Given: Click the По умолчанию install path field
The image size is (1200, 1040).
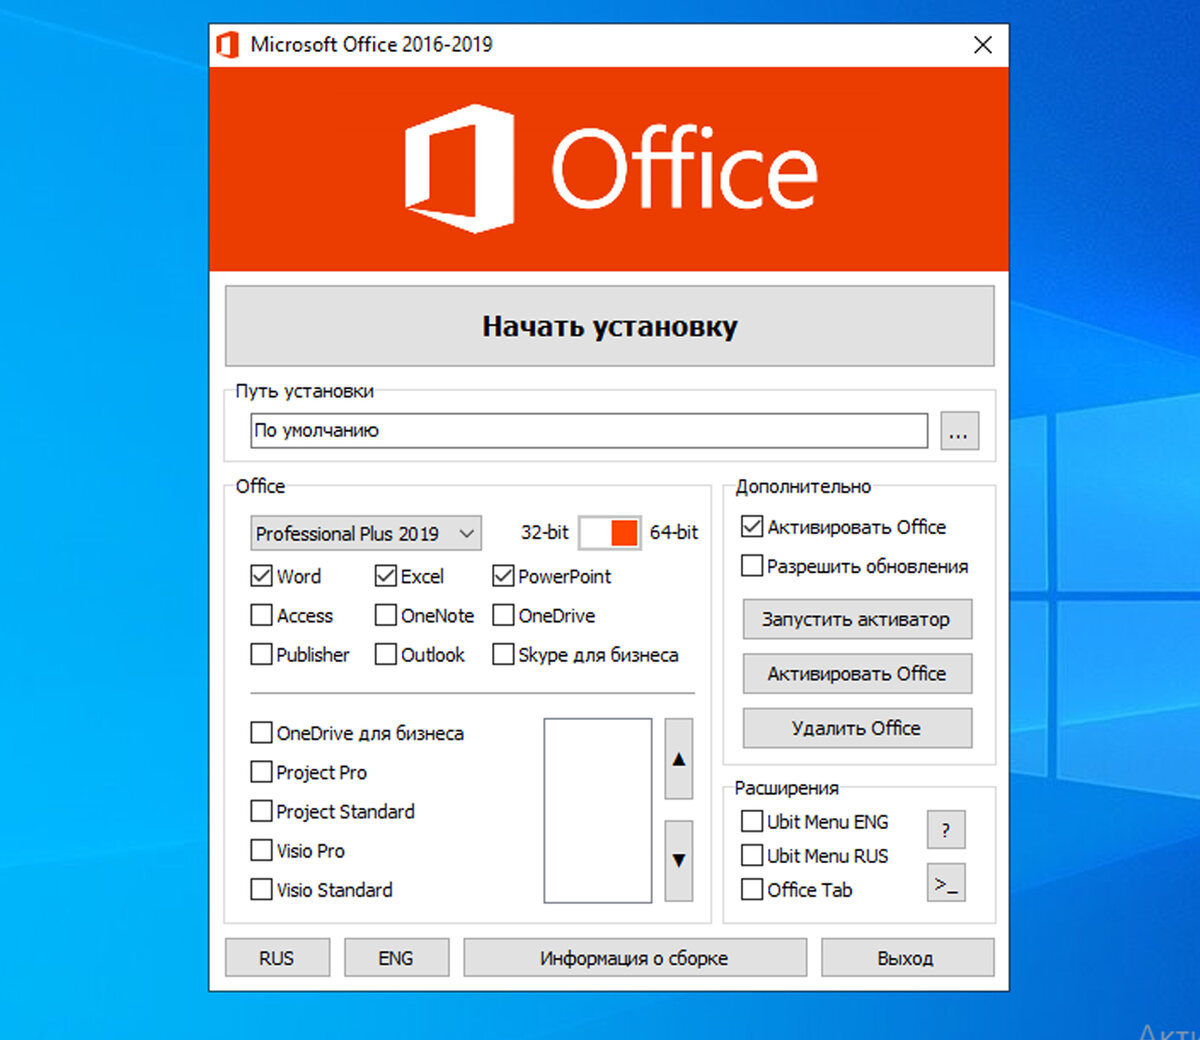Looking at the screenshot, I should pos(589,431).
